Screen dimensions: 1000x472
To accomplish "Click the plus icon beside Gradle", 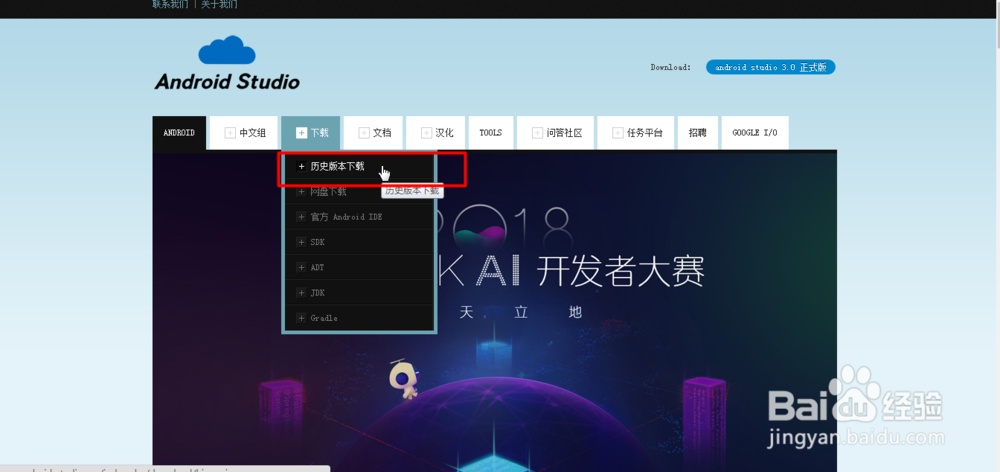I will 302,318.
